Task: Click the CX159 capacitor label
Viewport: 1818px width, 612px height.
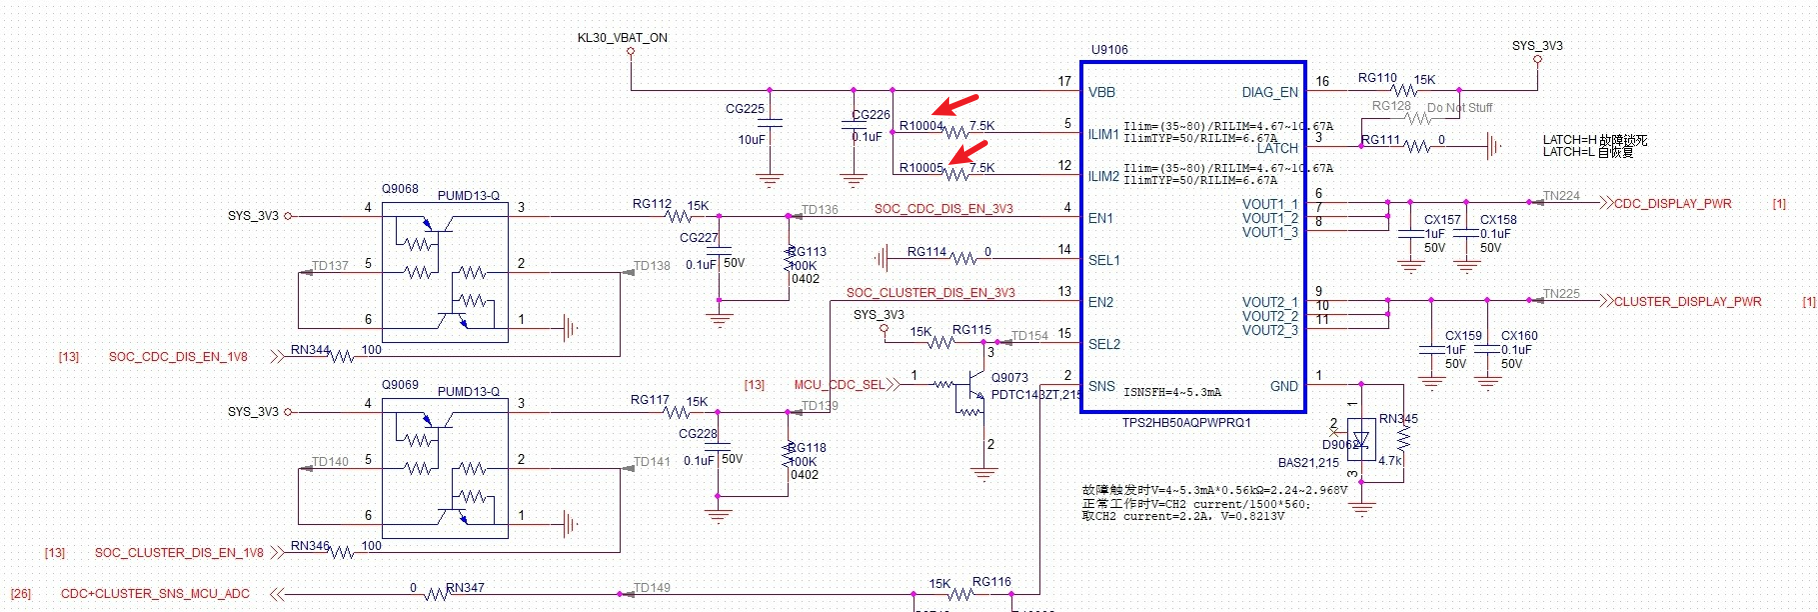Action: (1463, 336)
